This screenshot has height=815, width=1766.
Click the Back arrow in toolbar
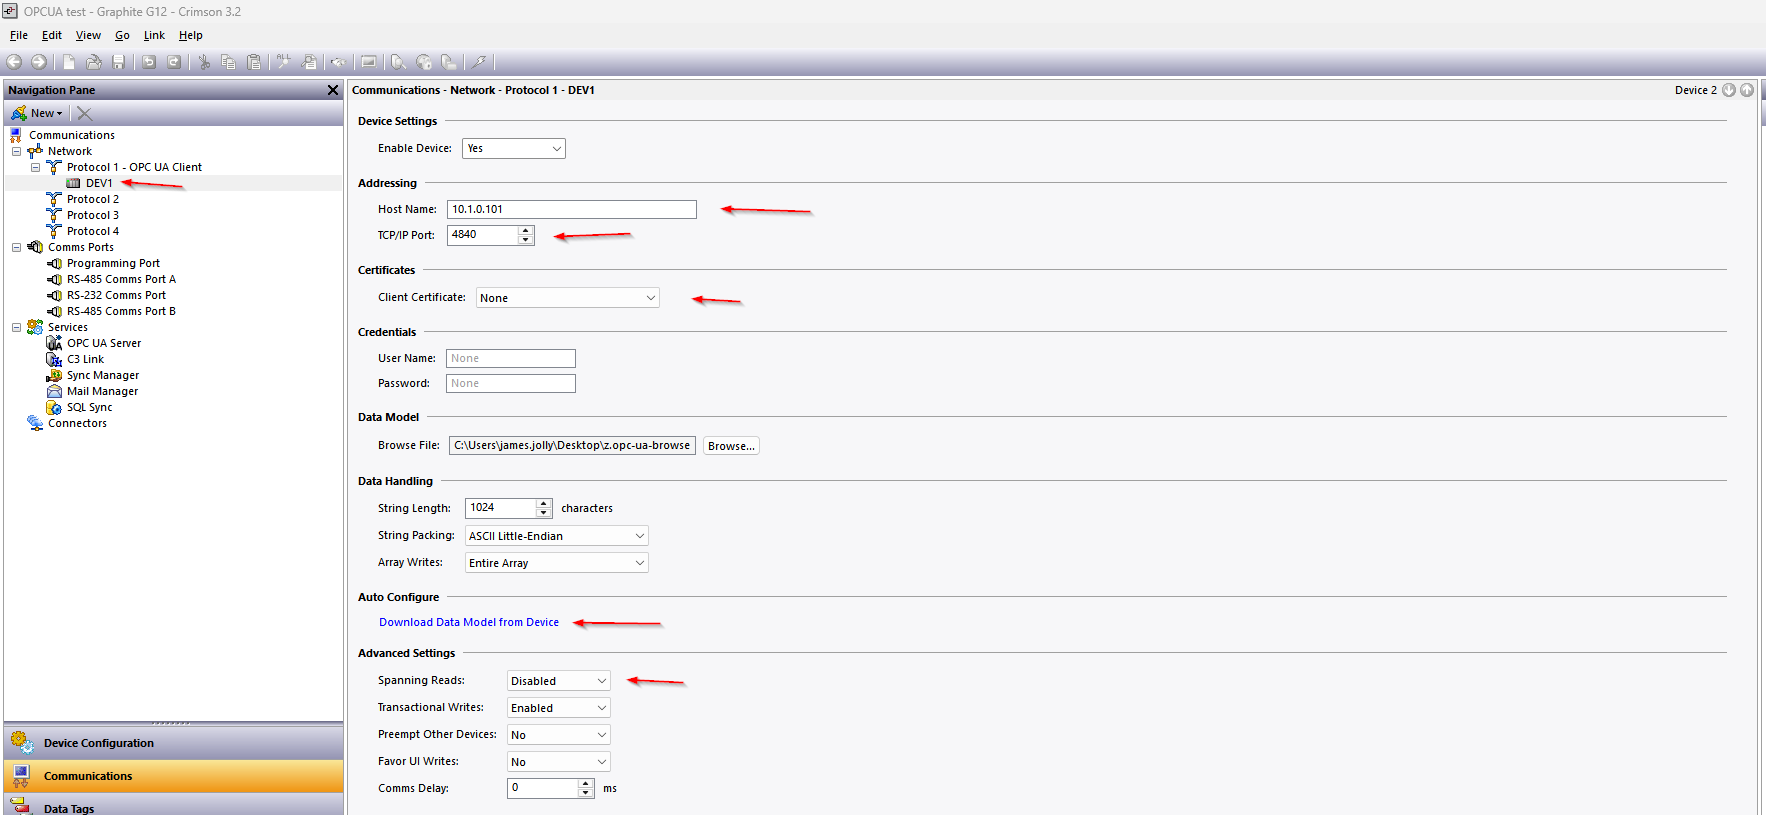(x=14, y=62)
